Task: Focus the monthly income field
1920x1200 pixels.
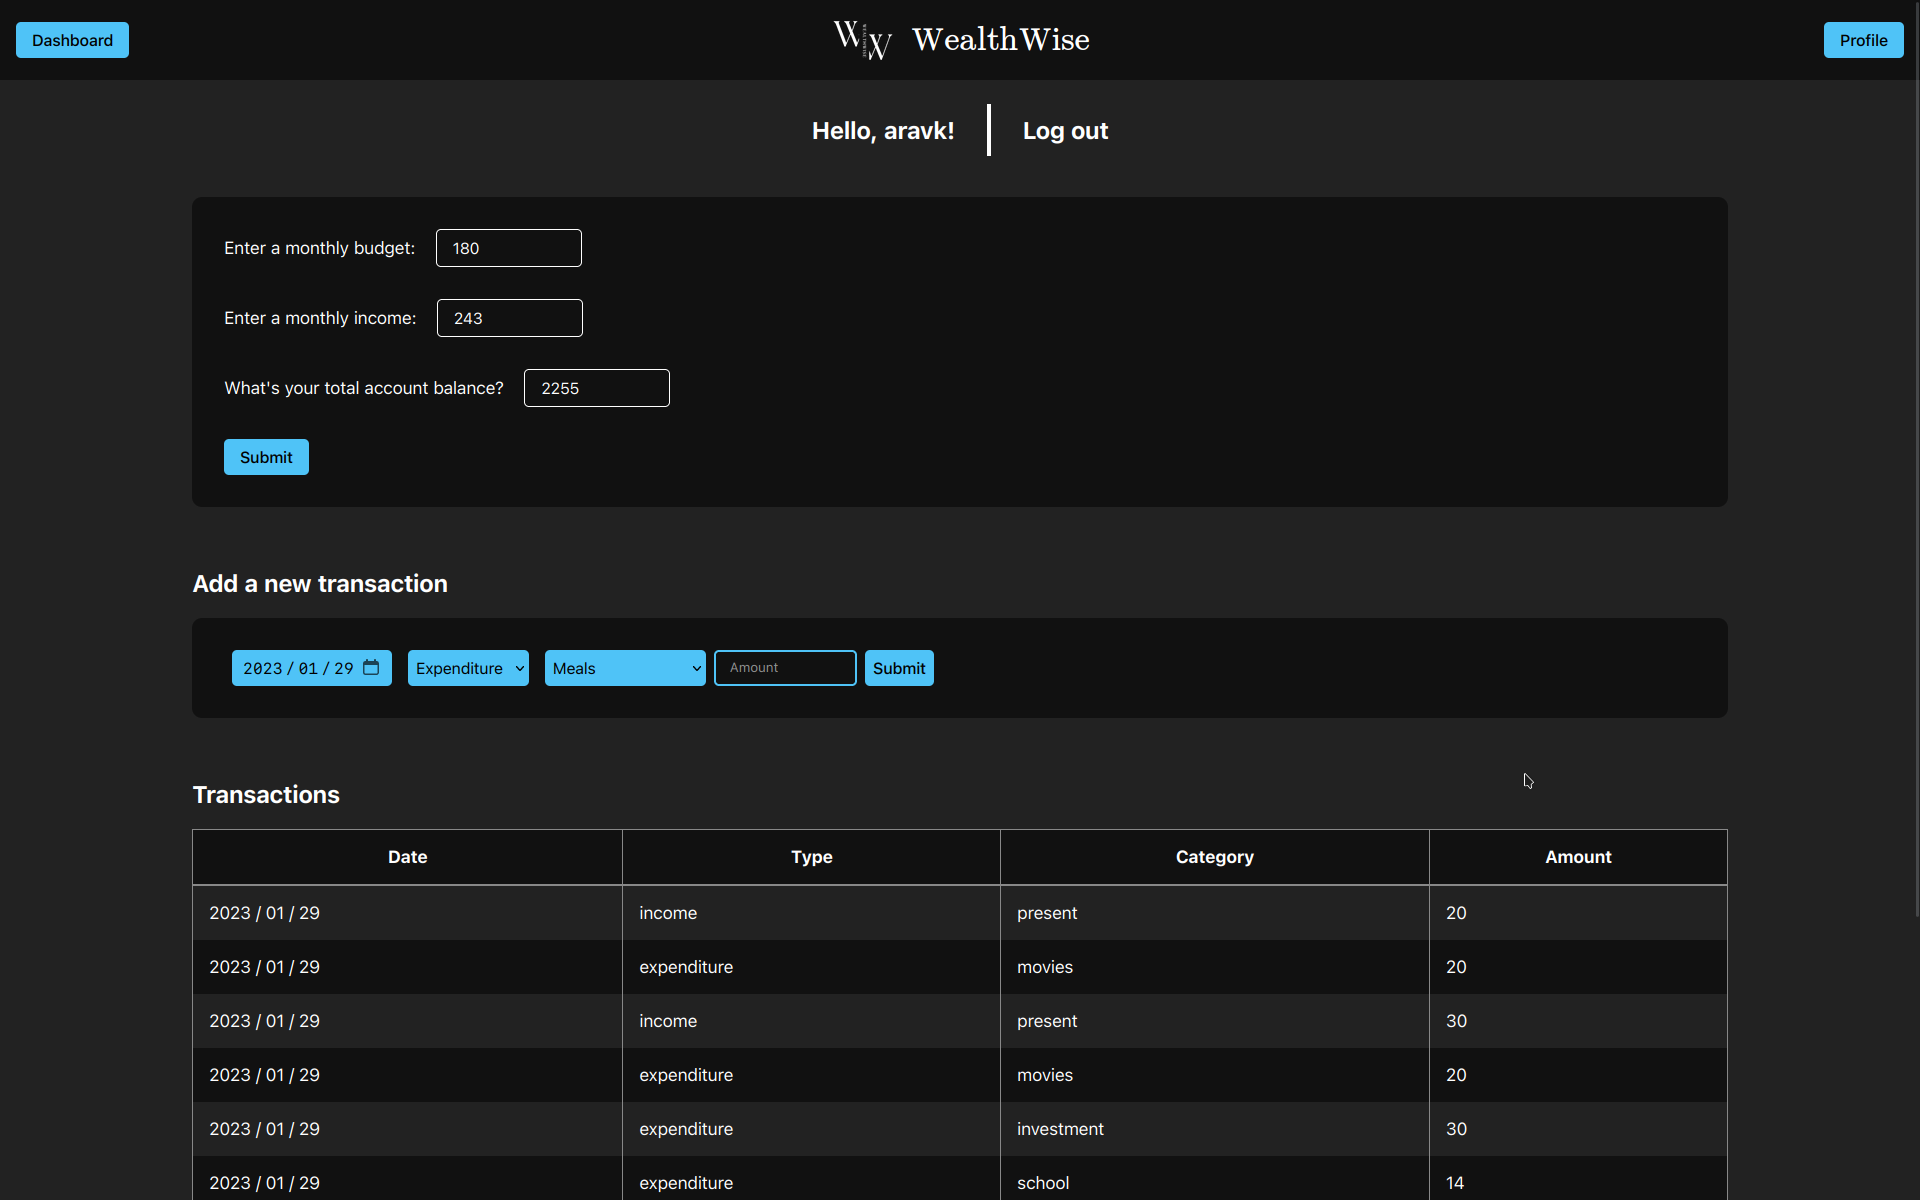Action: click(509, 318)
